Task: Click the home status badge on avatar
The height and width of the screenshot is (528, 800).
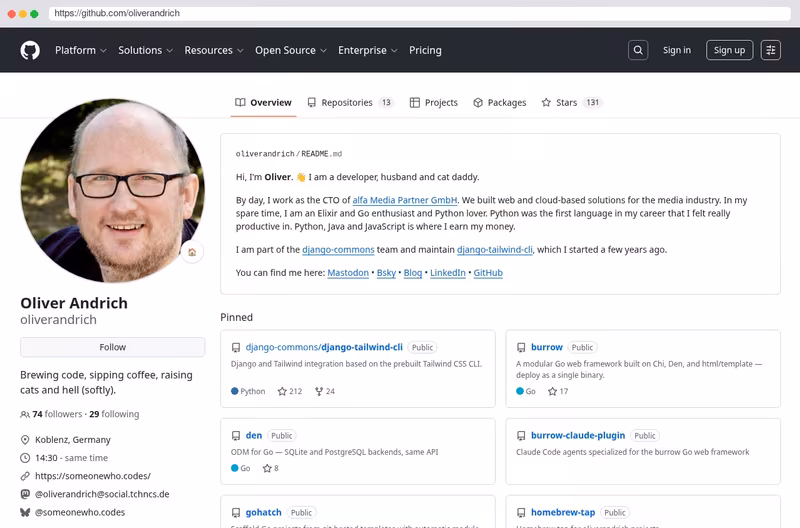Action: click(192, 252)
